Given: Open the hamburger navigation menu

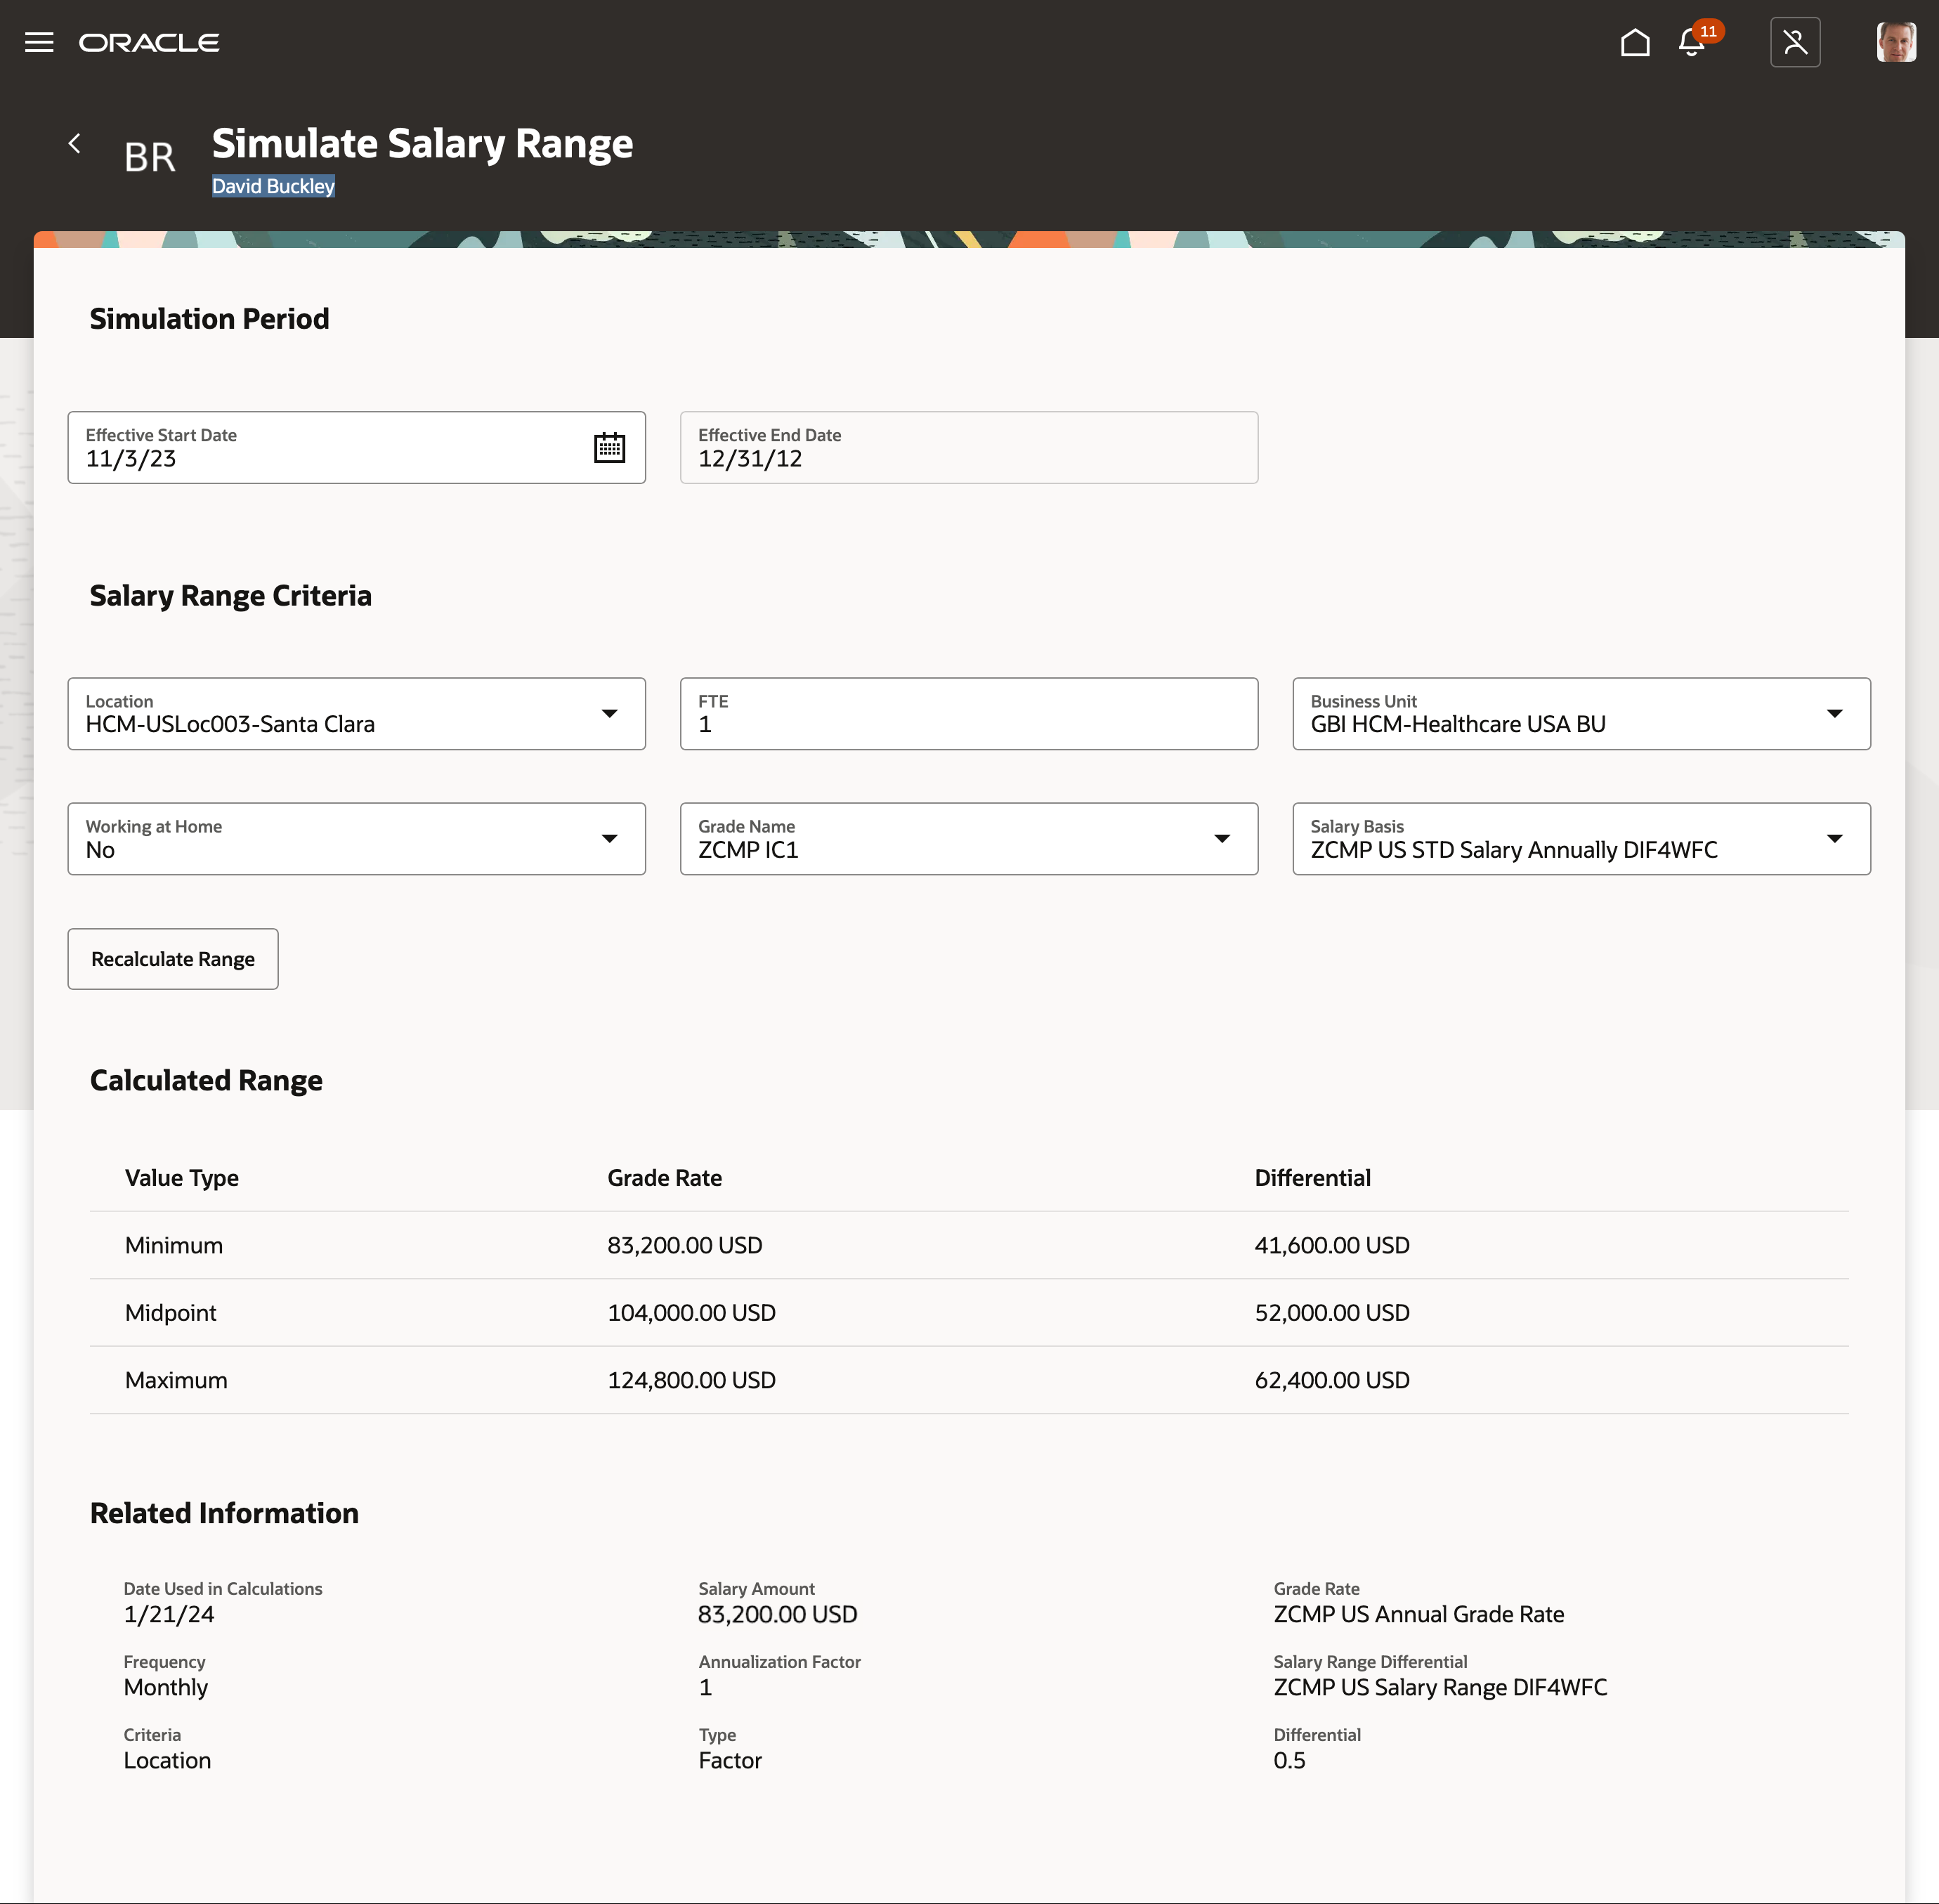Looking at the screenshot, I should pyautogui.click(x=39, y=42).
